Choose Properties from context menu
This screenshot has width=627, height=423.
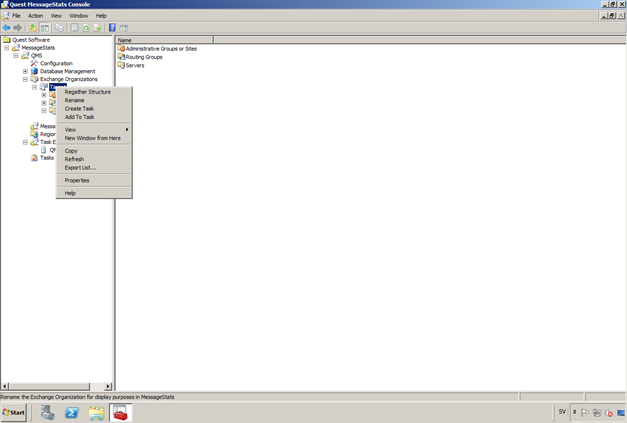[x=94, y=180]
